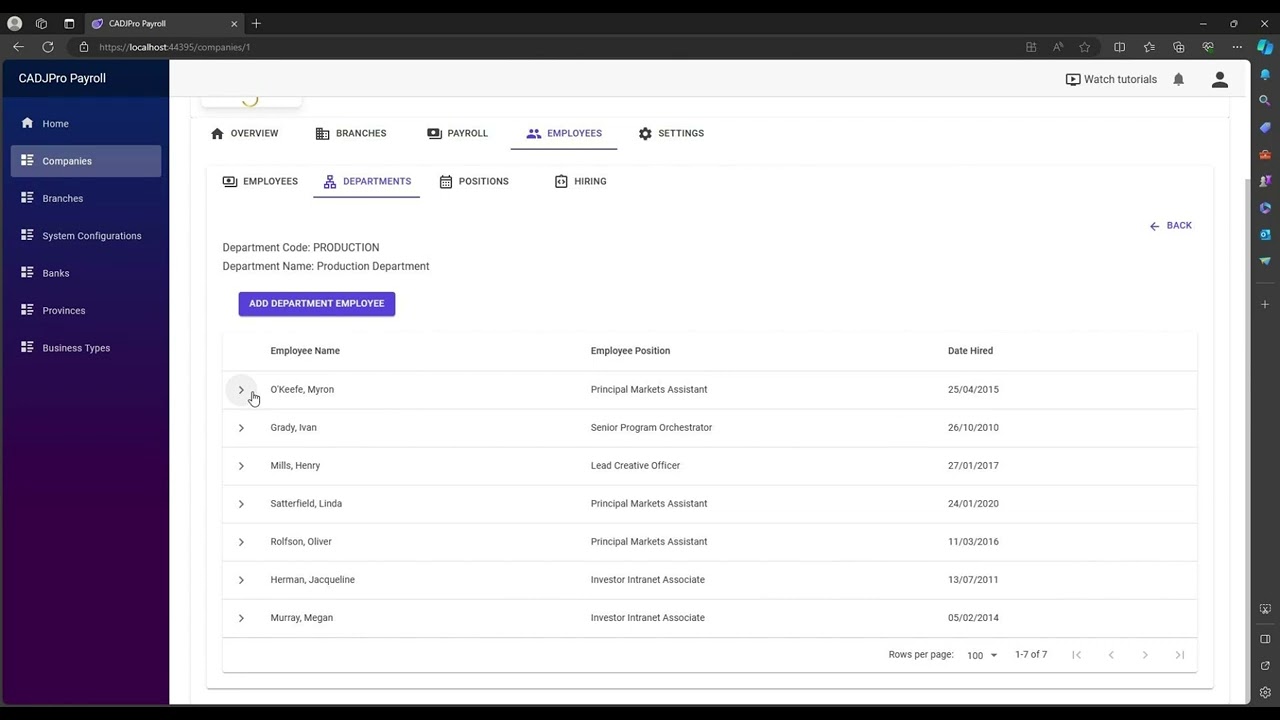Click Add Department Employee button

[x=316, y=303]
